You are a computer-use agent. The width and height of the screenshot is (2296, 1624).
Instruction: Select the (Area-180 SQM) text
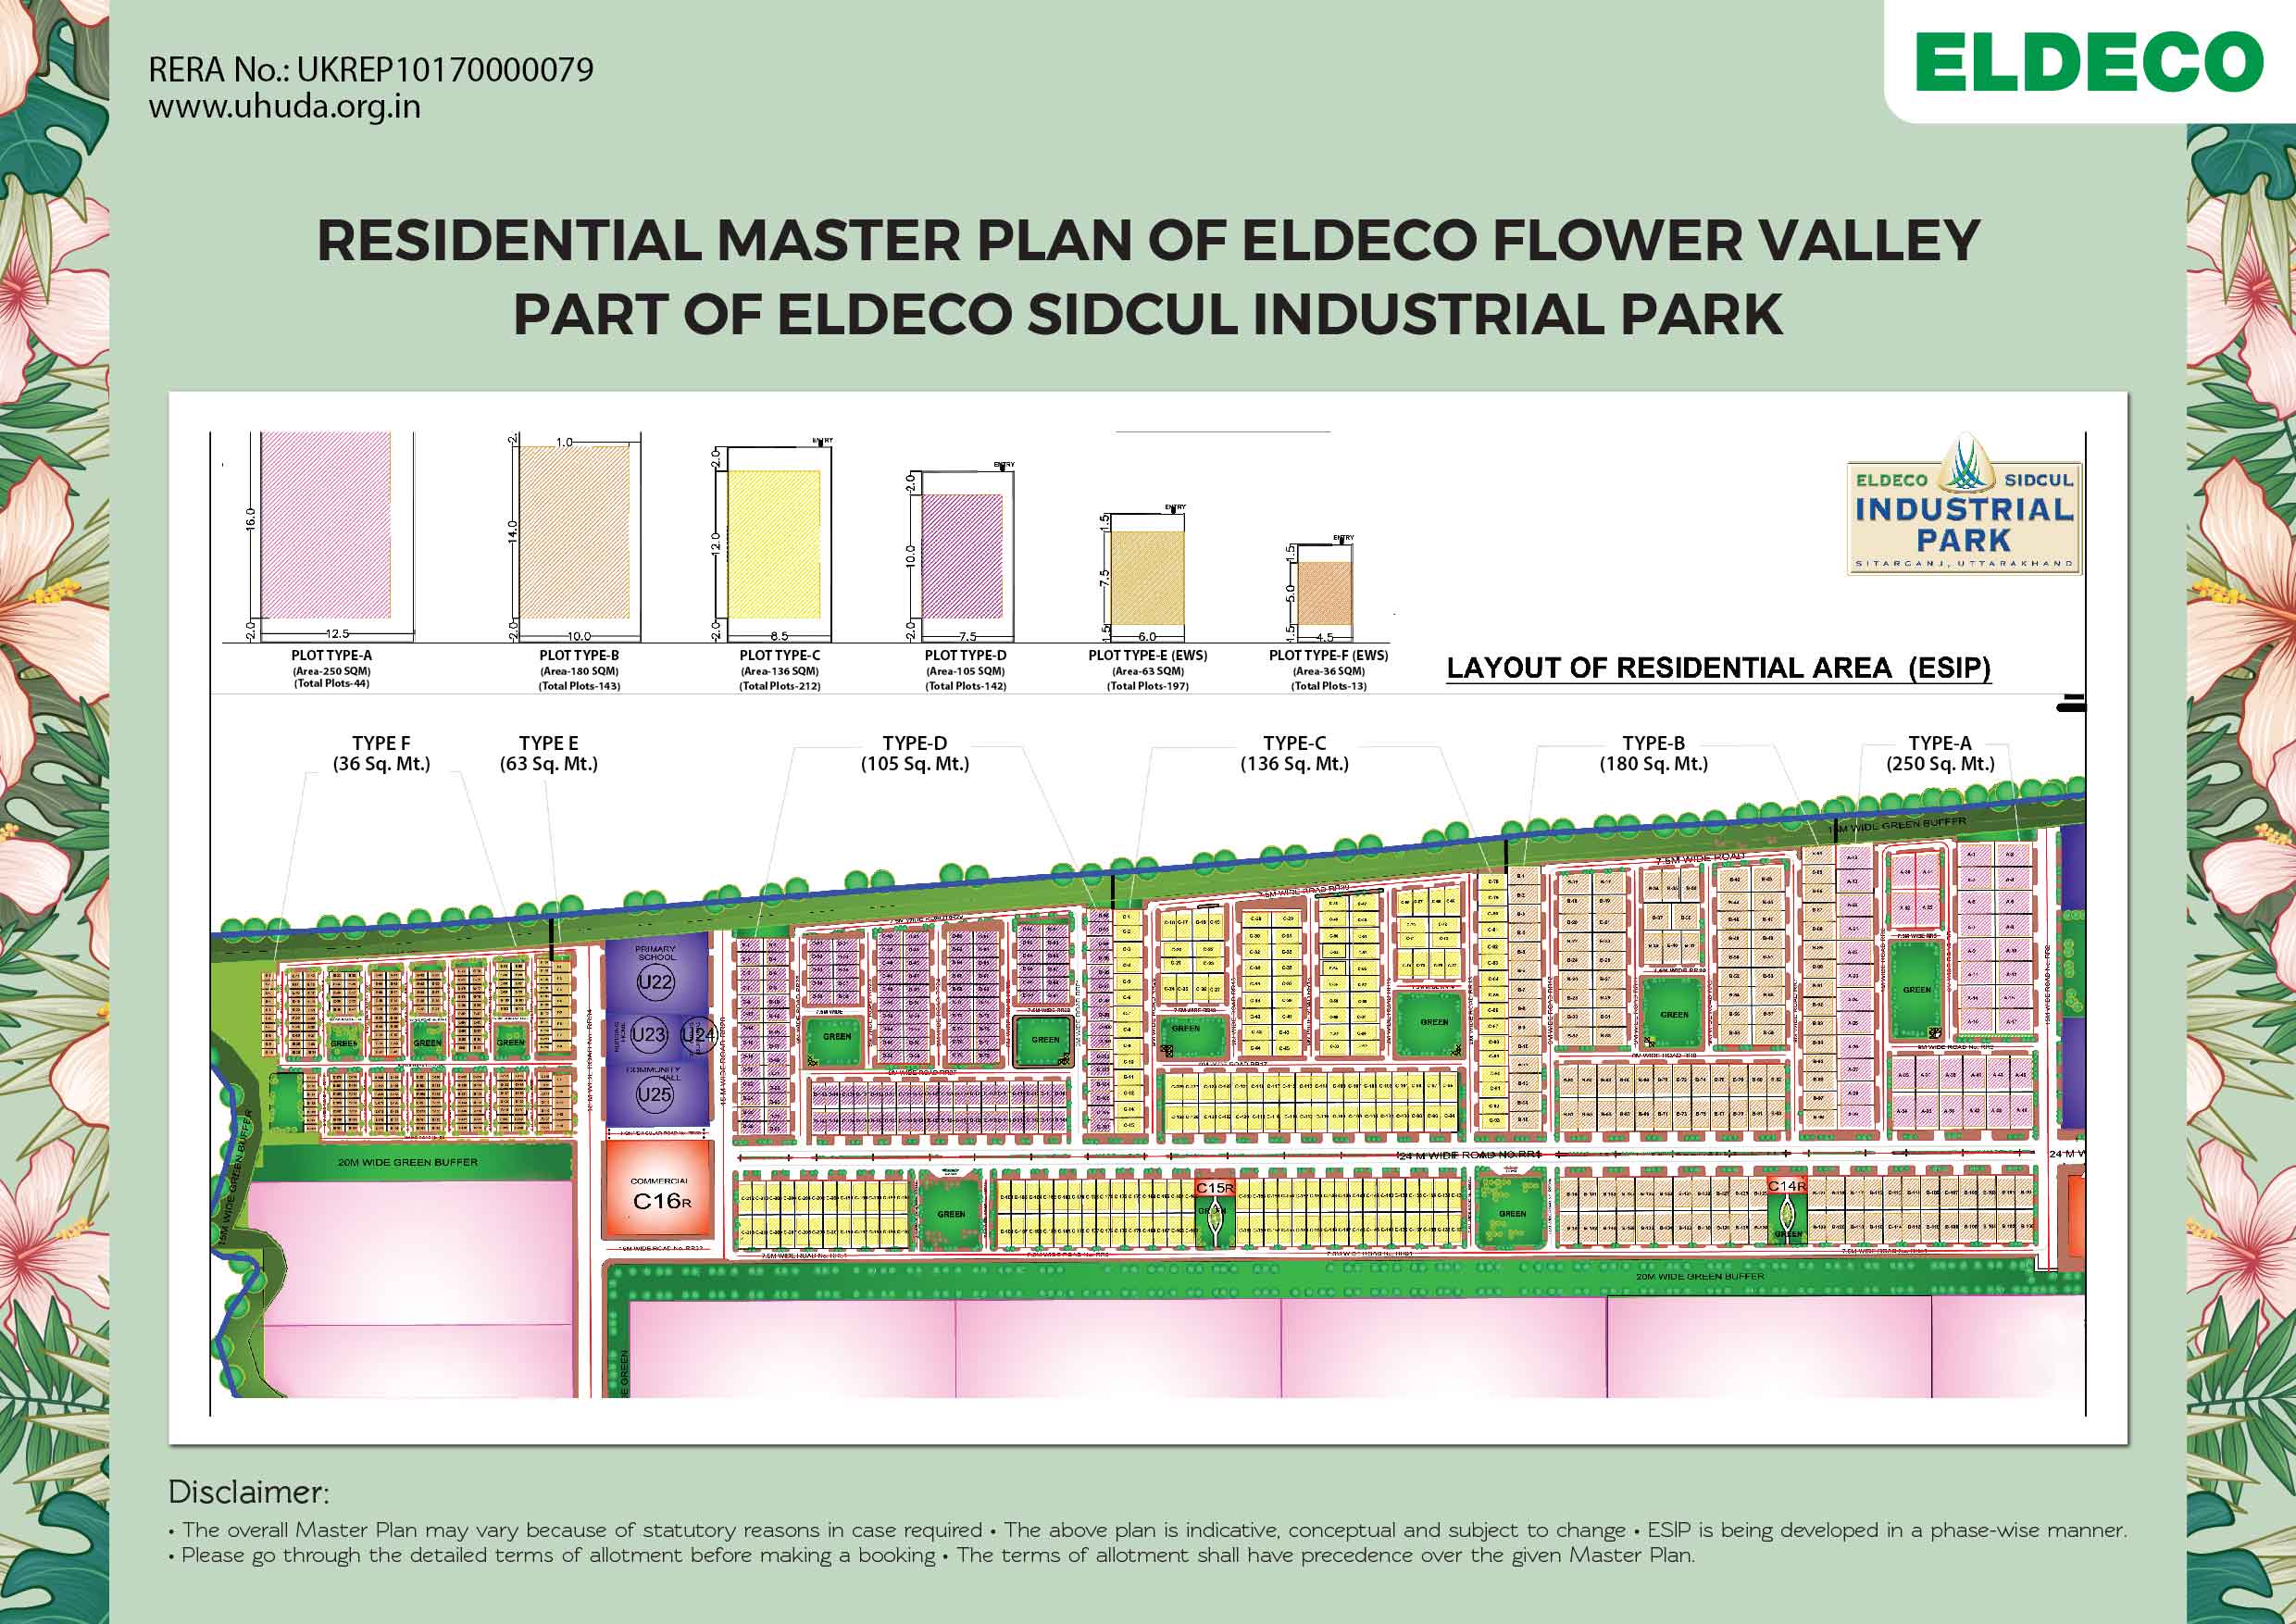coord(579,671)
